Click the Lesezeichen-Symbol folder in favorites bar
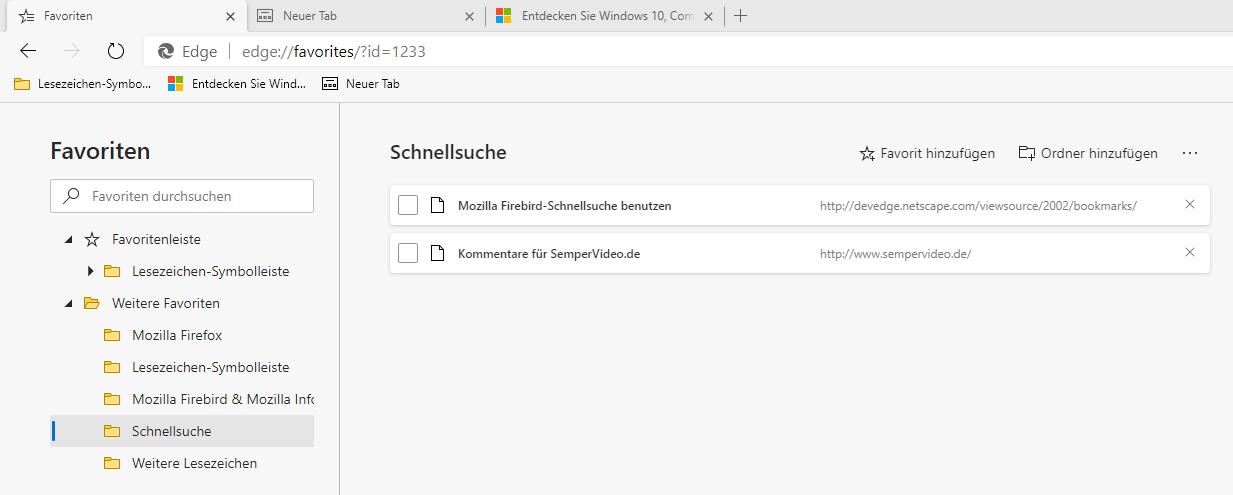 point(83,84)
